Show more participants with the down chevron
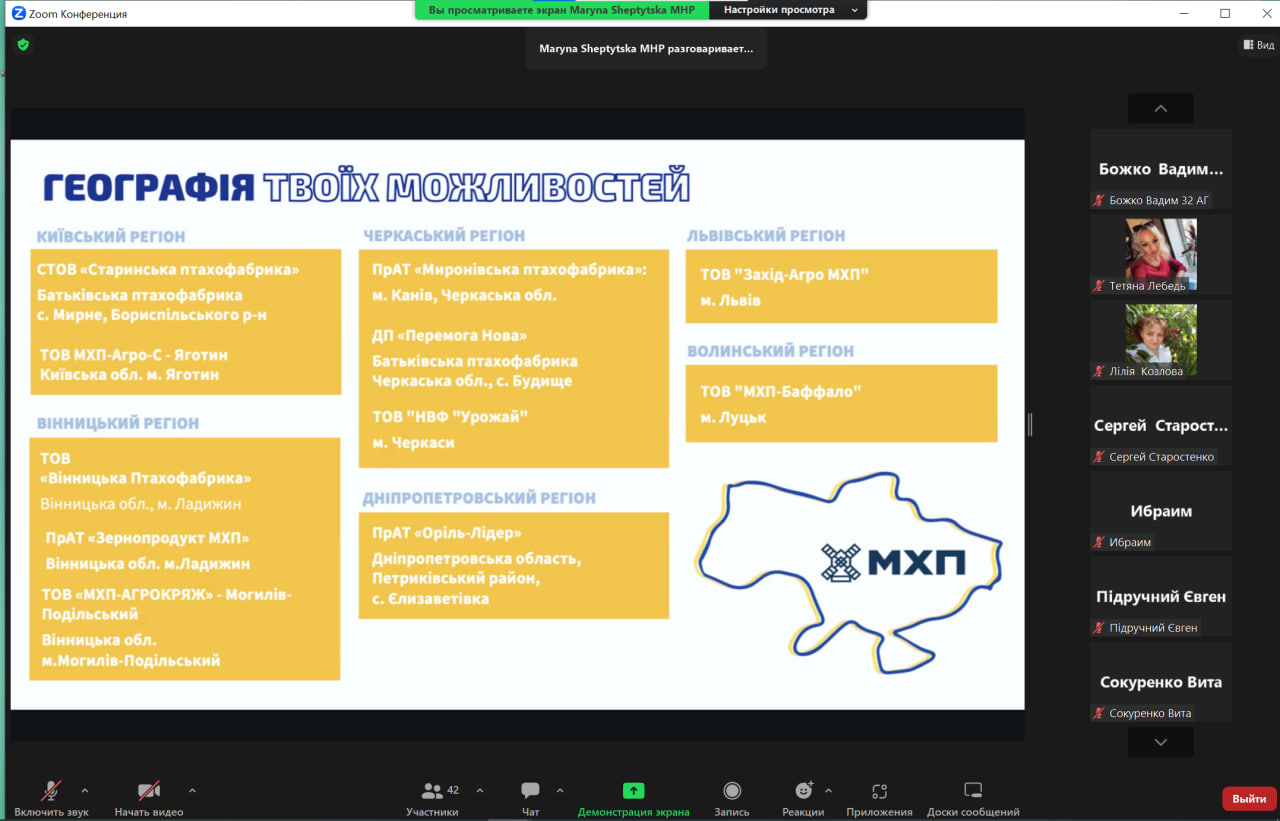Viewport: 1280px width, 821px height. click(1161, 742)
